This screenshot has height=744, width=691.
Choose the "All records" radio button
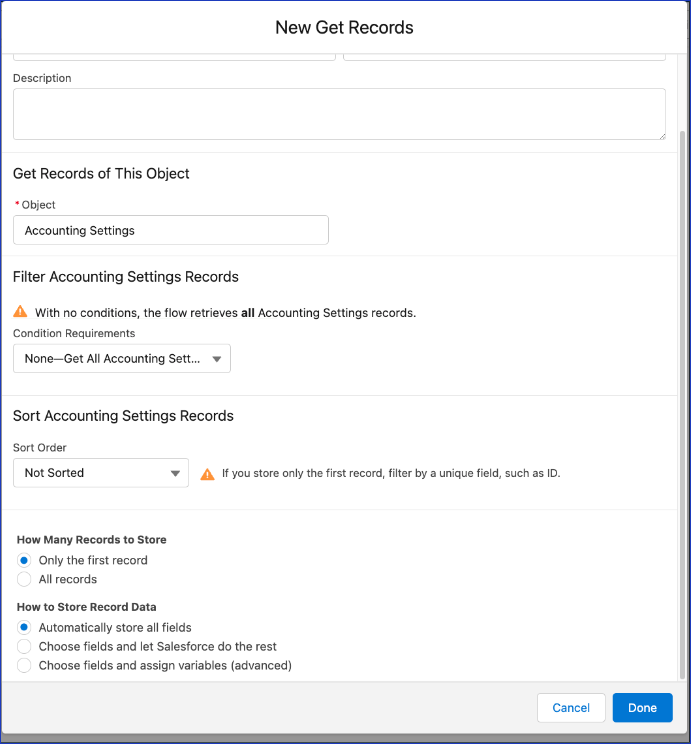(x=24, y=579)
